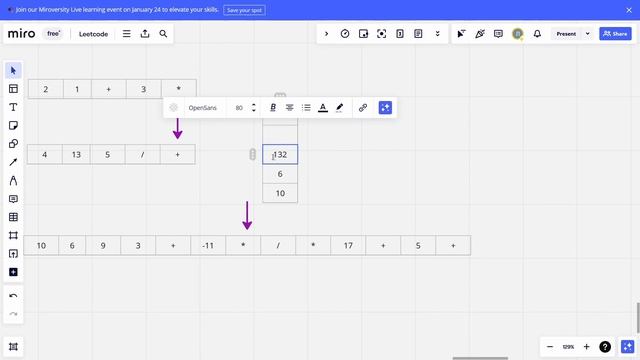Search the board
Screen dimensions: 640x360
click(x=163, y=34)
